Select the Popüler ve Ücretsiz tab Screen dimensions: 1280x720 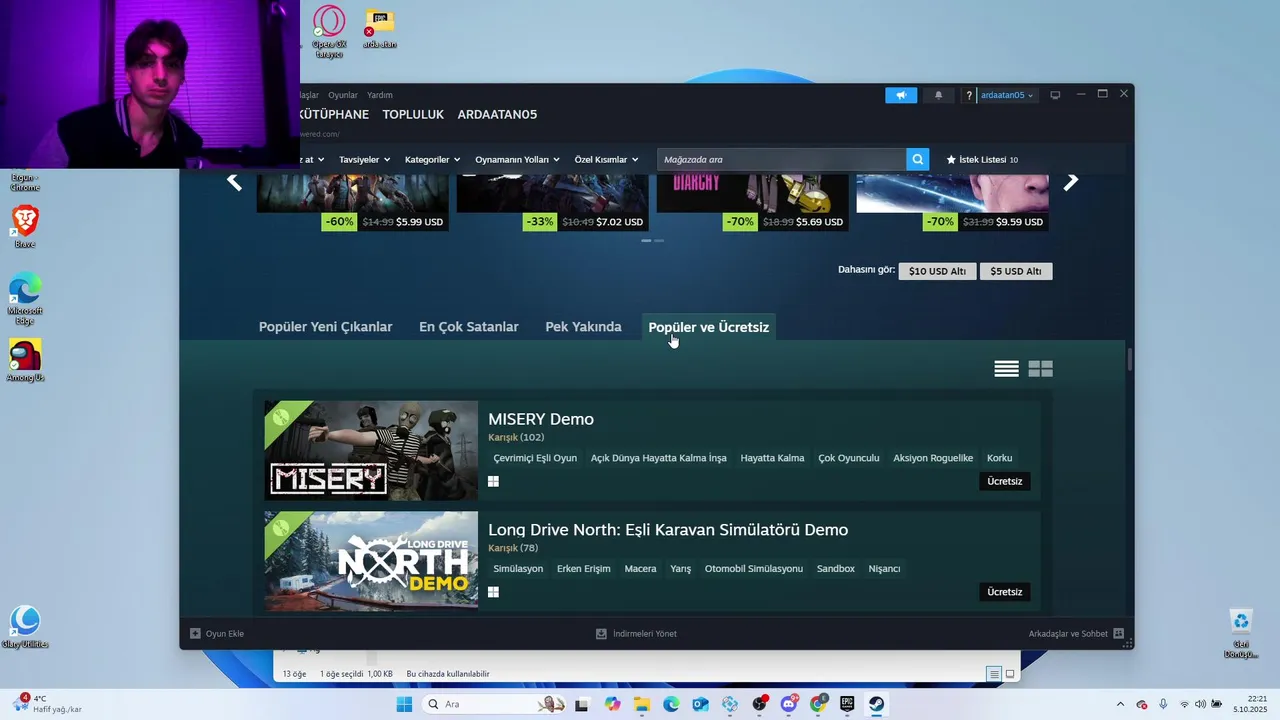(708, 327)
